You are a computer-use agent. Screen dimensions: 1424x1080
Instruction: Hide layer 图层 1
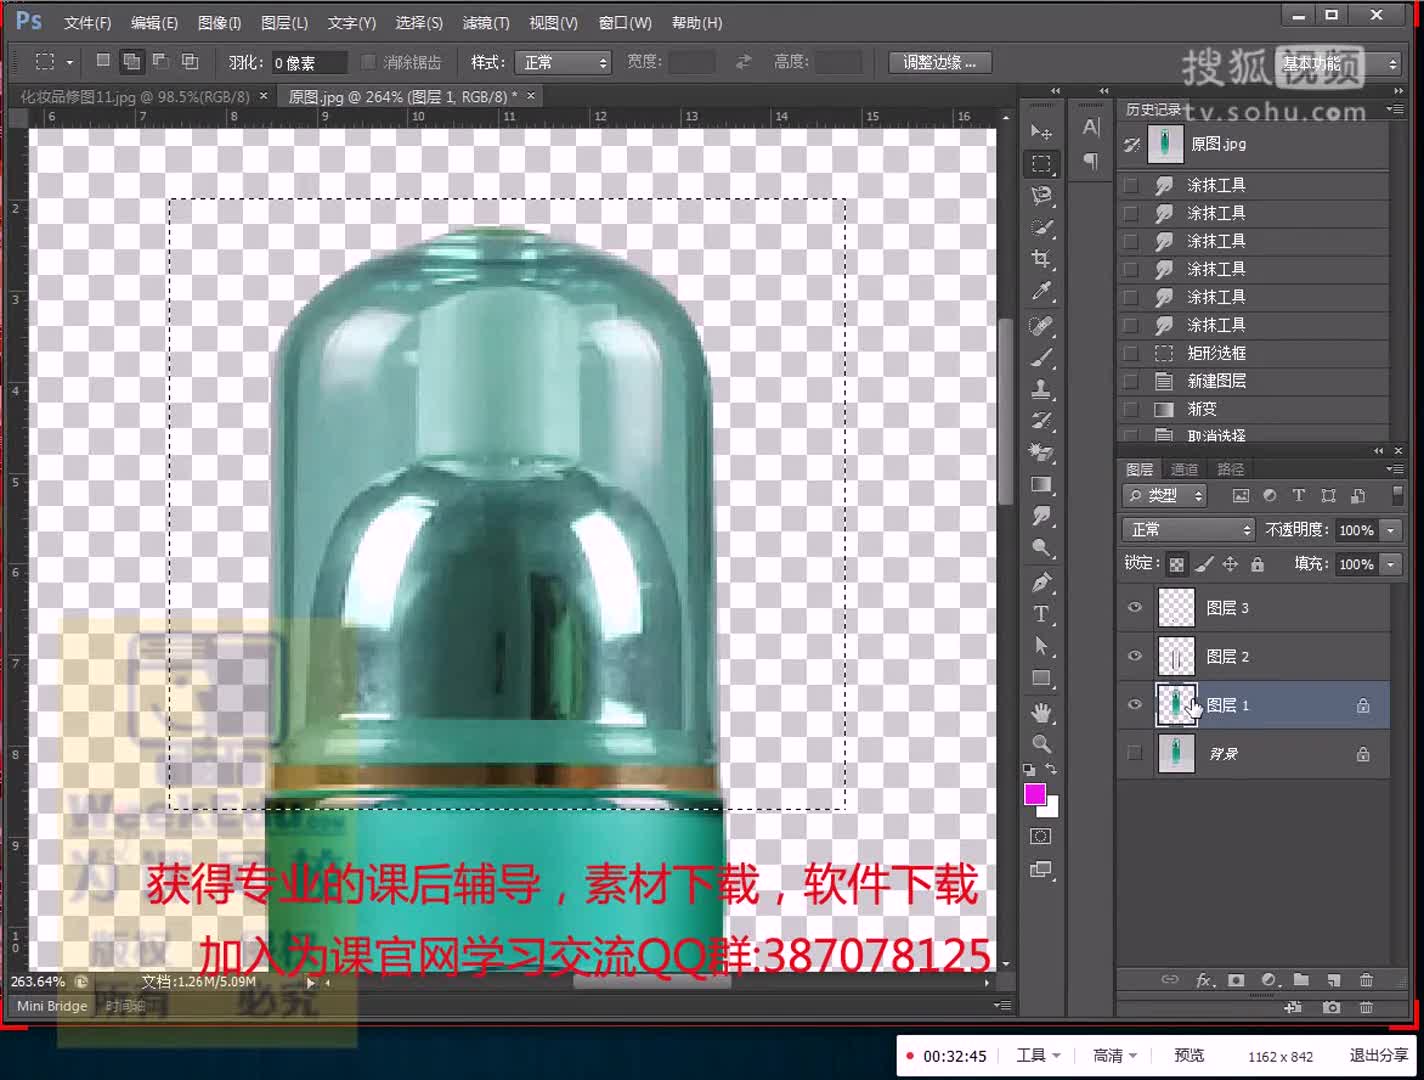(1135, 705)
